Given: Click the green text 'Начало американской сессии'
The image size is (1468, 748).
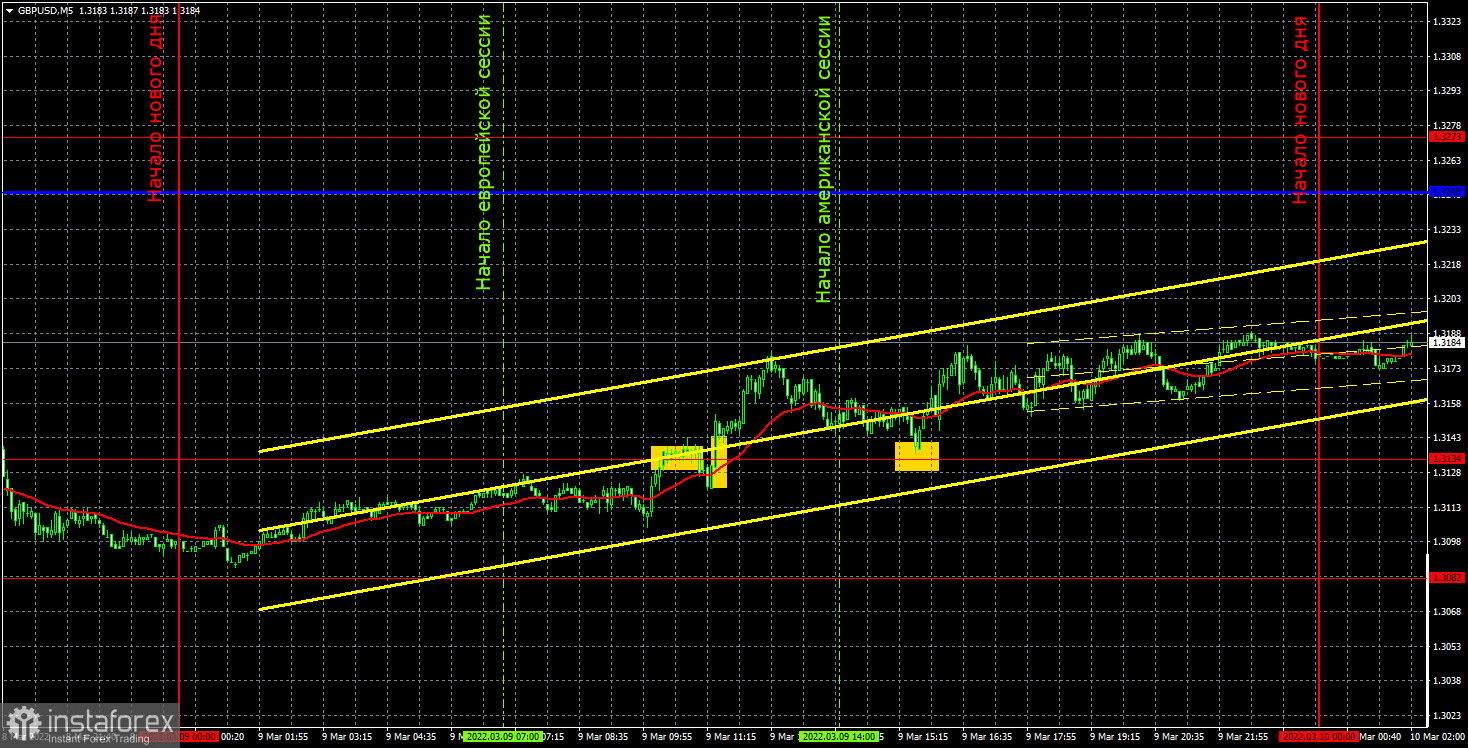Looking at the screenshot, I should 824,158.
